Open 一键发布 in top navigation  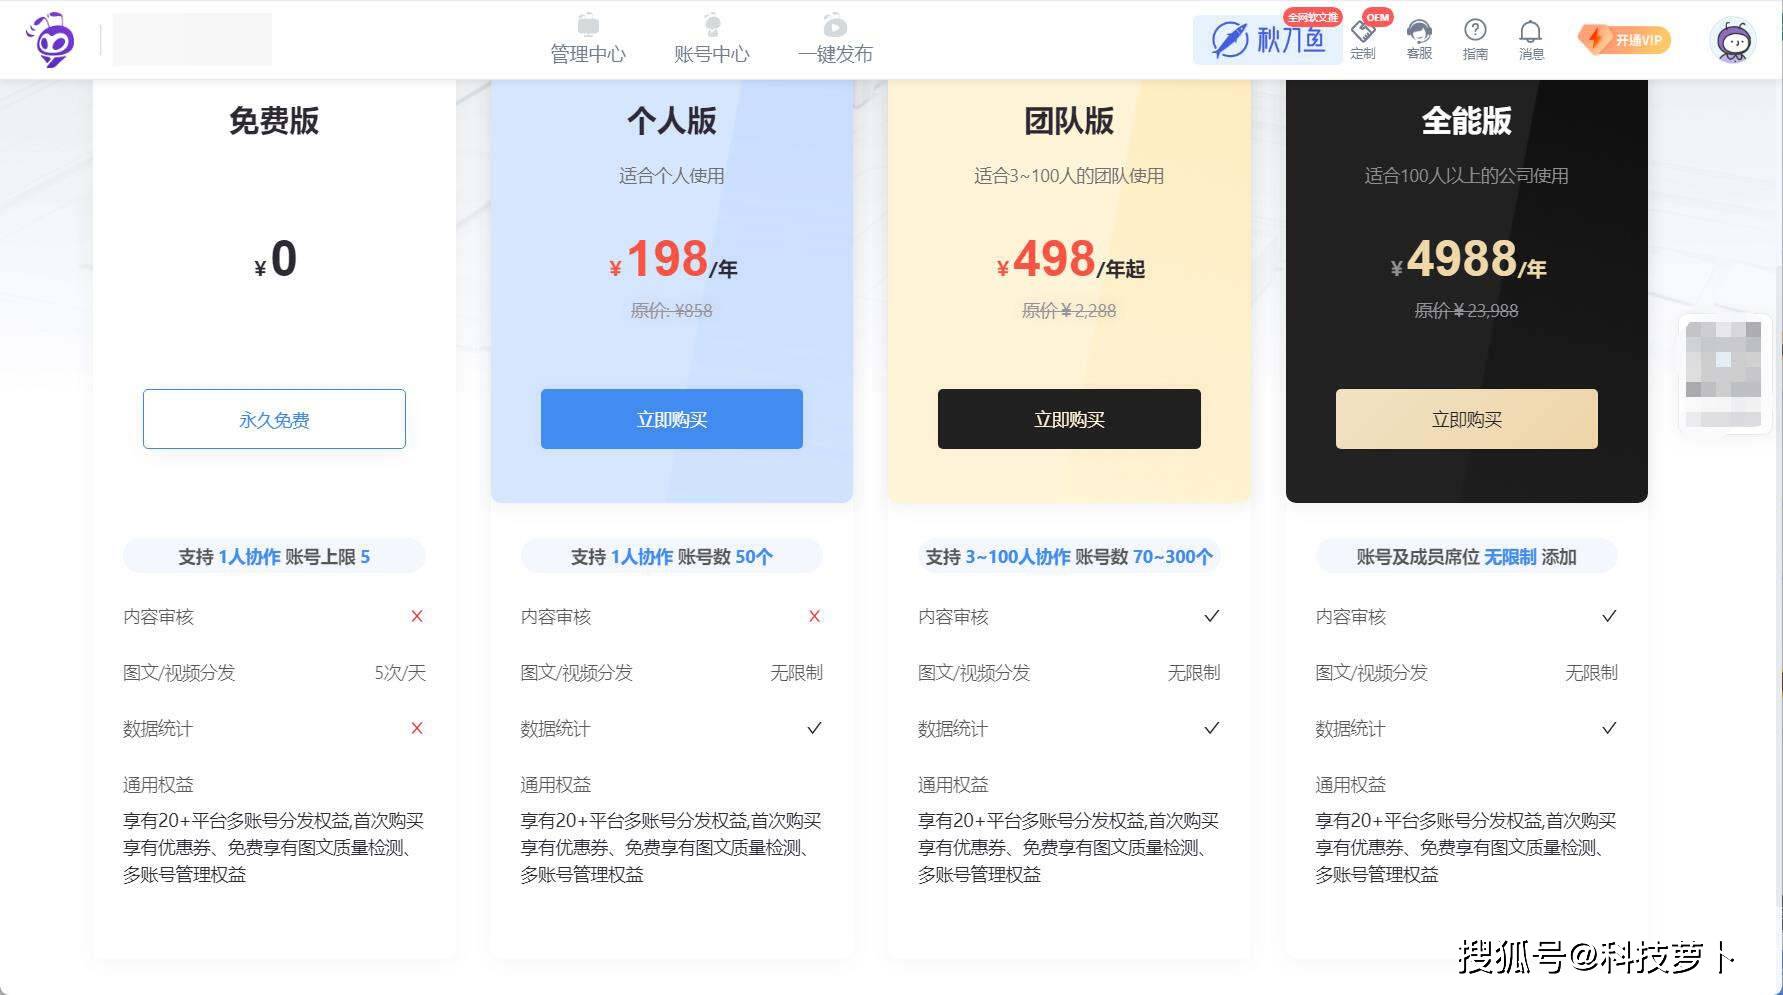point(835,39)
